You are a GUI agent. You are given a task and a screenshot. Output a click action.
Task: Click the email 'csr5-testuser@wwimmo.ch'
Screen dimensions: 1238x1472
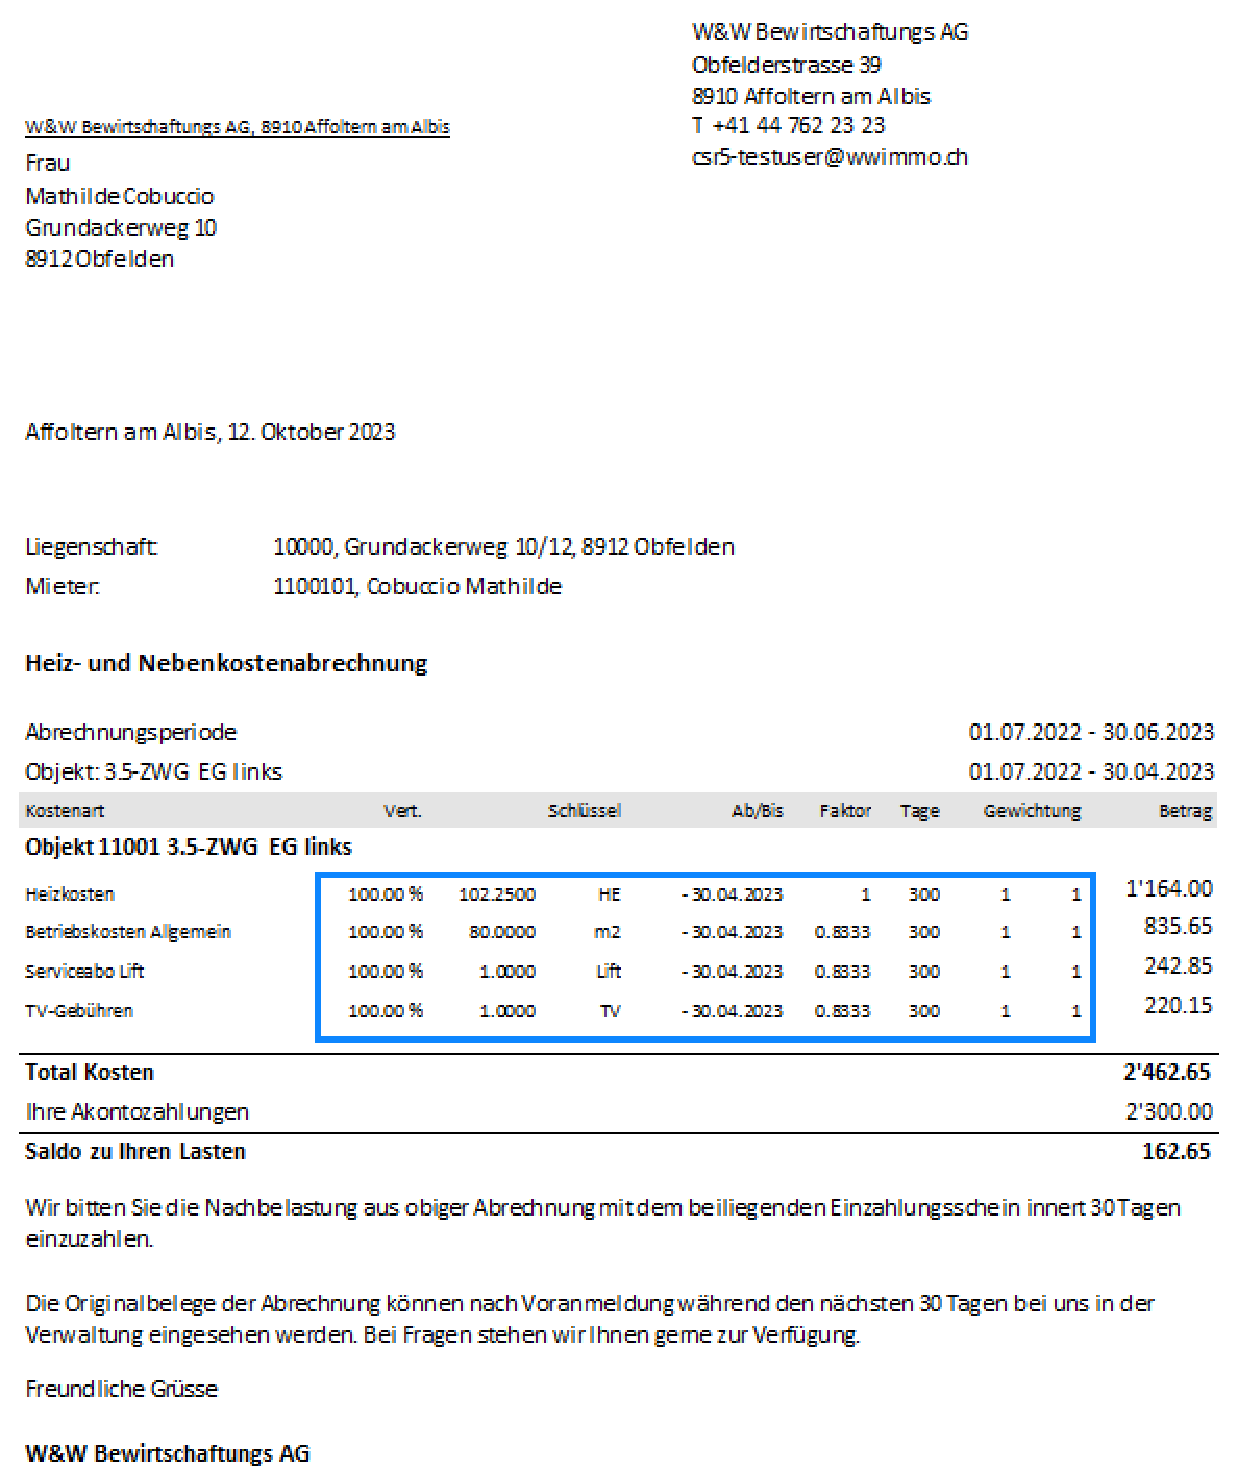(x=830, y=157)
